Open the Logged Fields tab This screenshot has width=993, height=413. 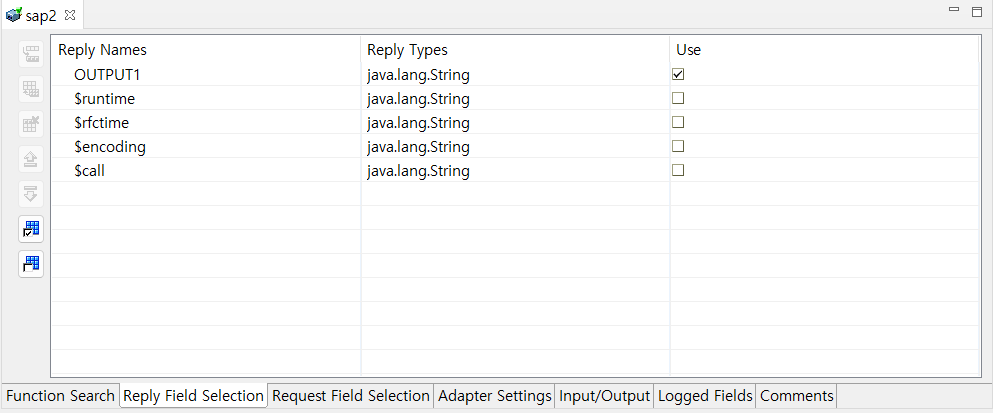(x=705, y=396)
